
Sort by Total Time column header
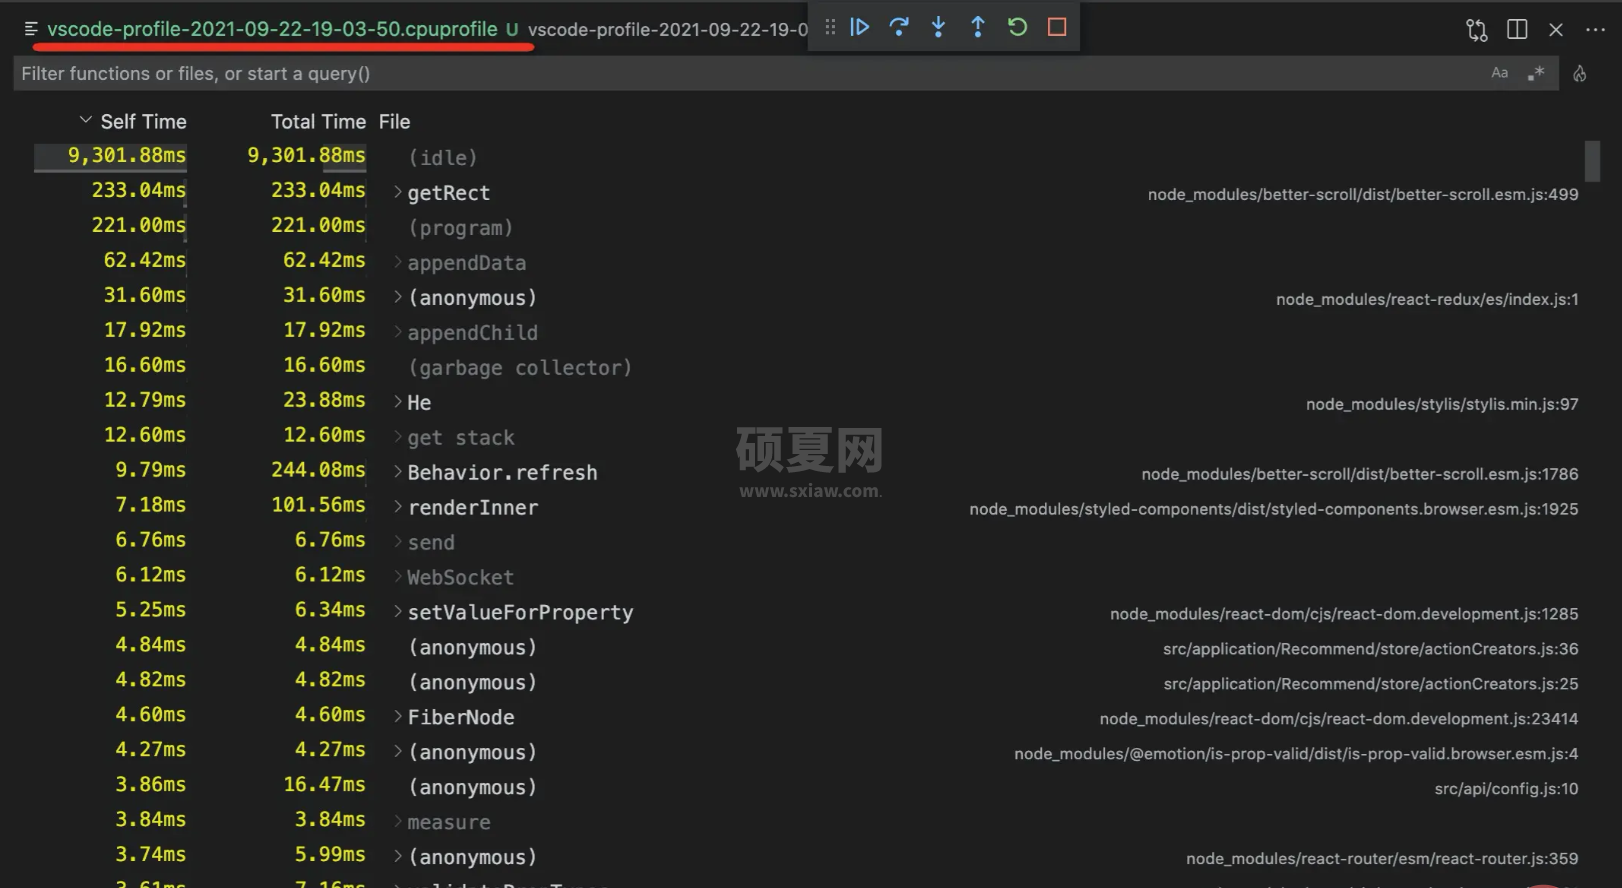click(x=318, y=122)
